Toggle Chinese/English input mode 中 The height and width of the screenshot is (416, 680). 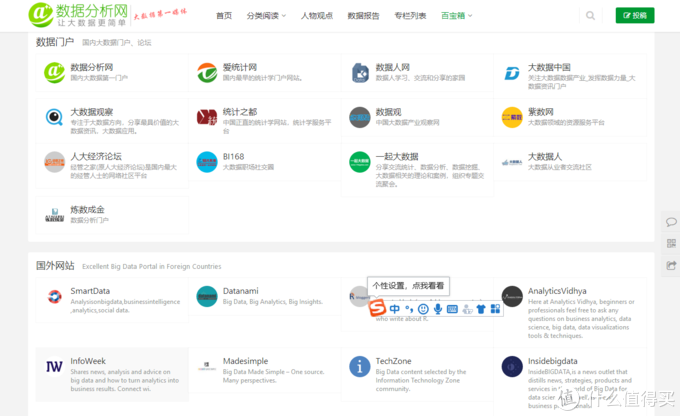pos(395,309)
